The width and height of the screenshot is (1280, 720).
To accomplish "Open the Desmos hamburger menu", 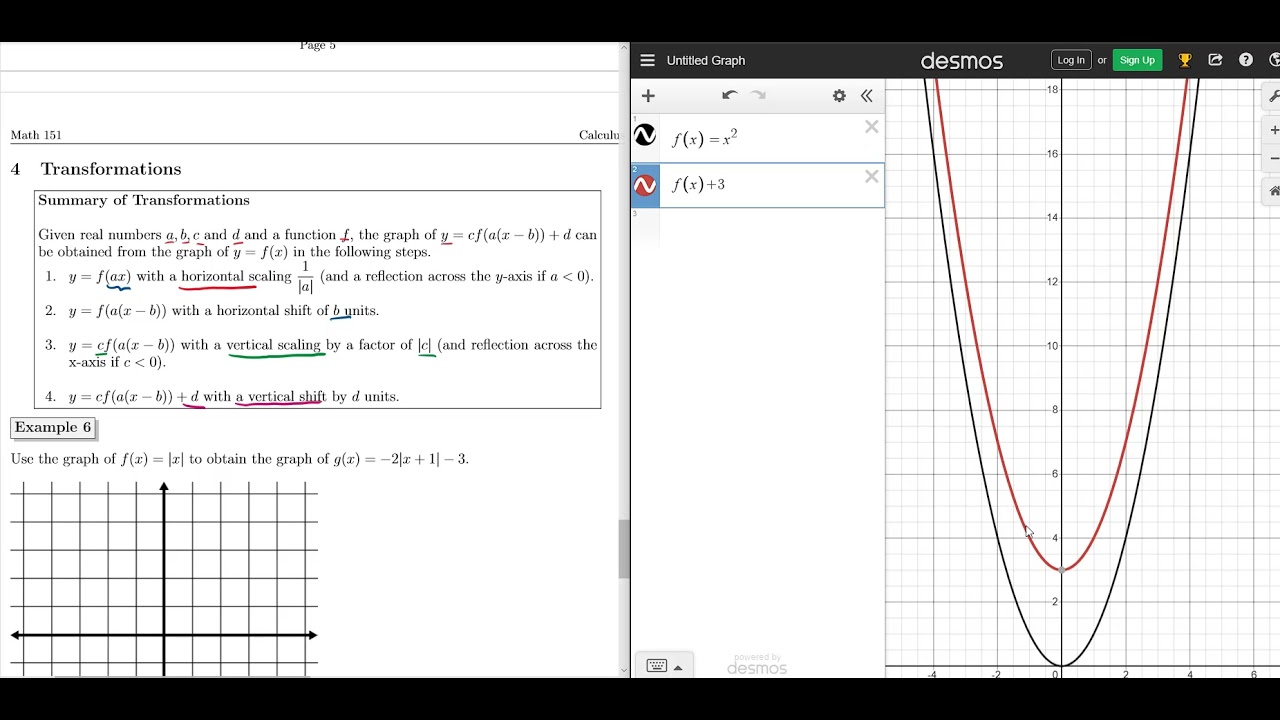I will coord(647,60).
